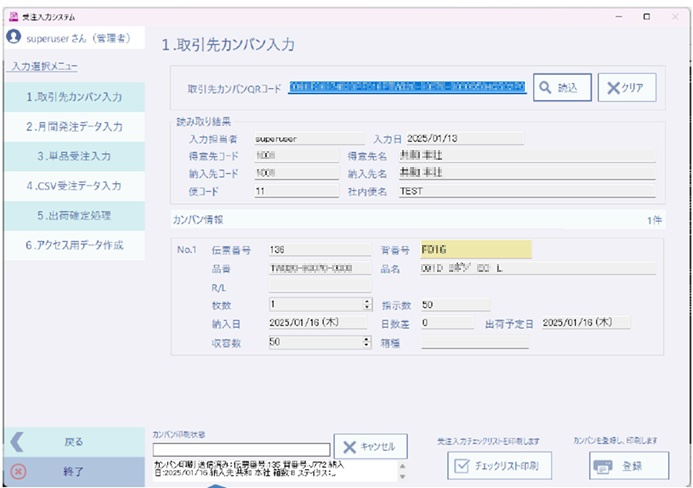This screenshot has width=693, height=488.
Task: Click the superuser profile avatar icon
Action: [14, 37]
